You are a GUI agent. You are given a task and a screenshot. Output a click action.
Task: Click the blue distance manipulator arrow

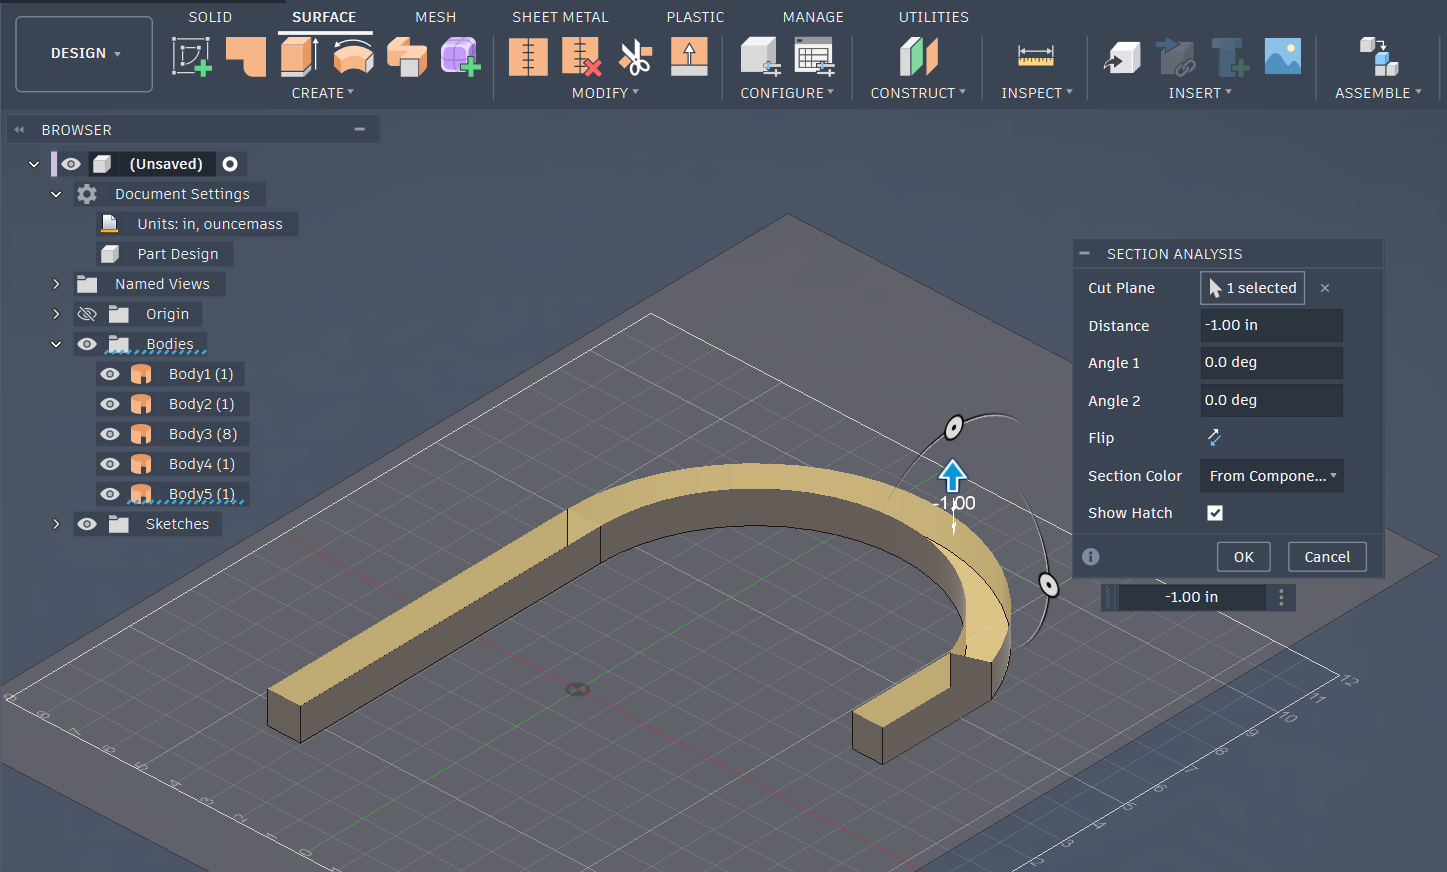(952, 476)
